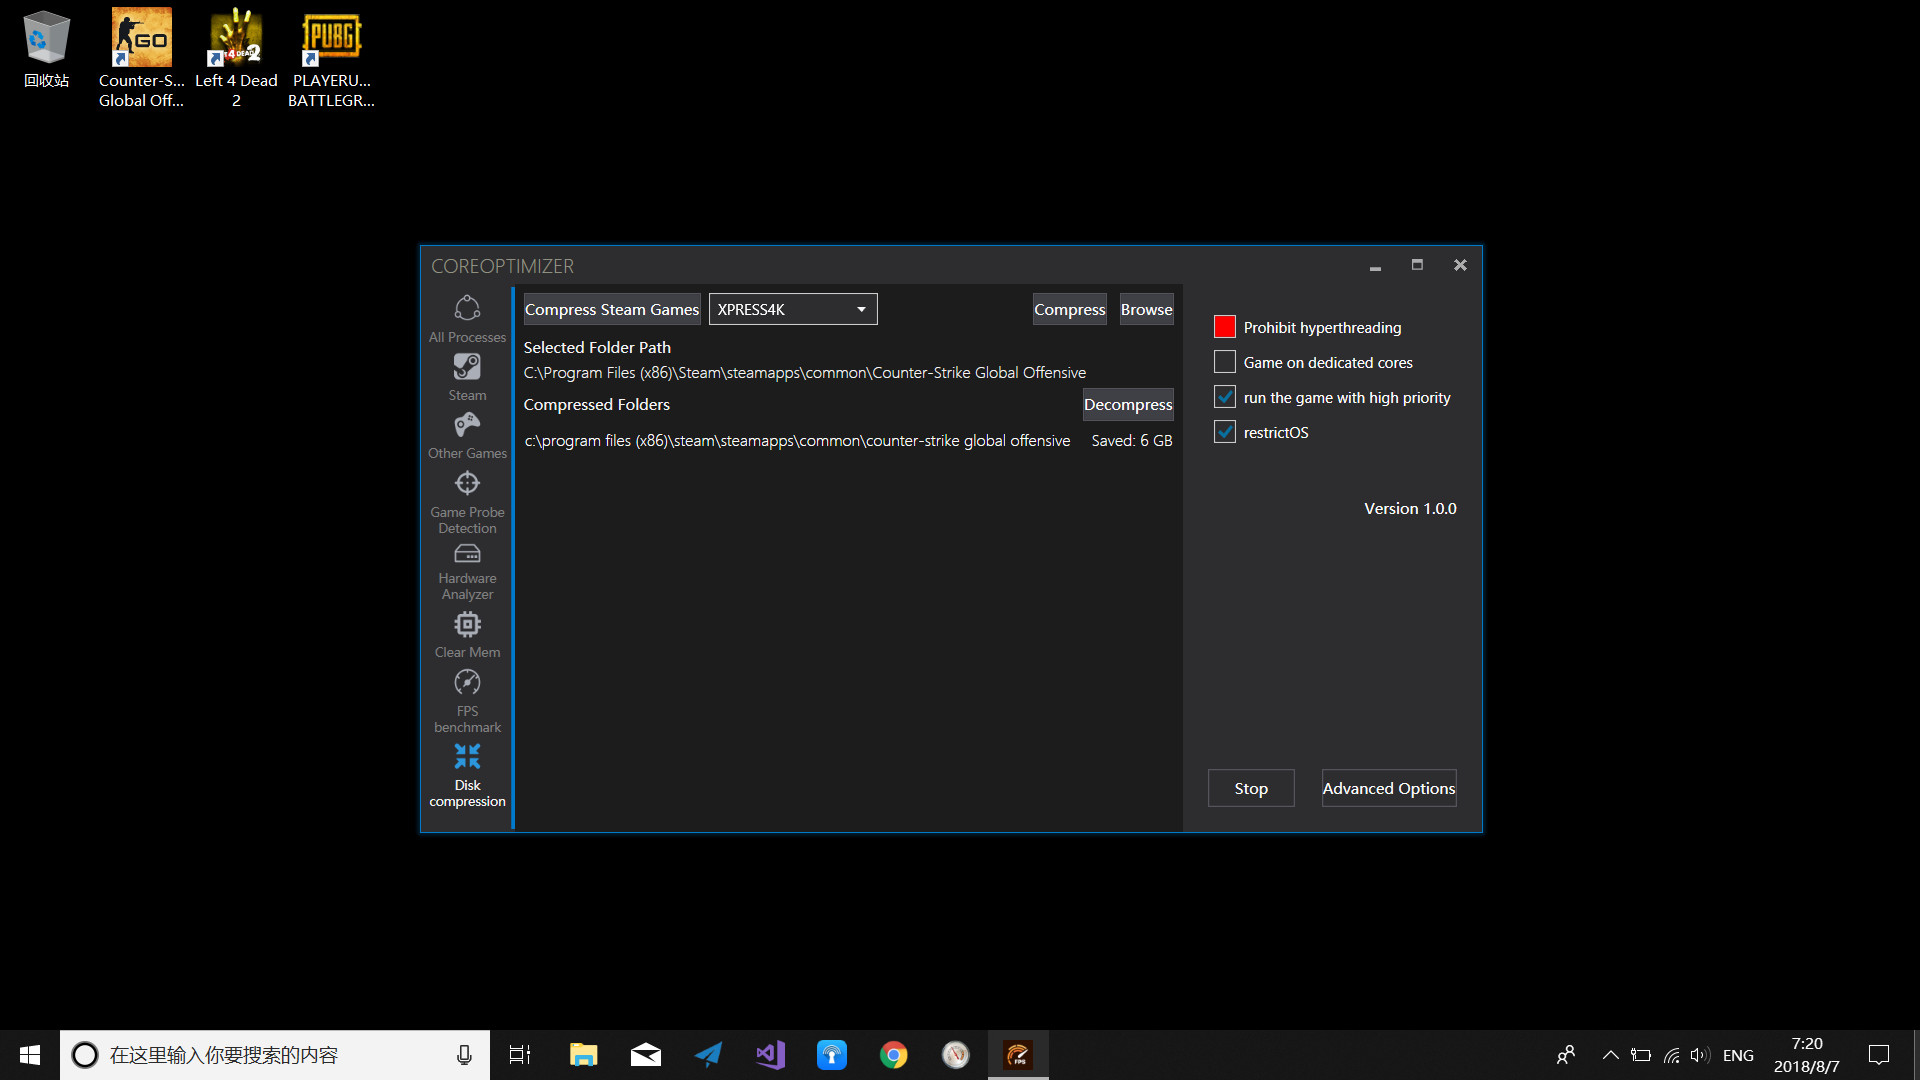Check Game on dedicated cores
This screenshot has width=1920, height=1080.
pyautogui.click(x=1224, y=361)
